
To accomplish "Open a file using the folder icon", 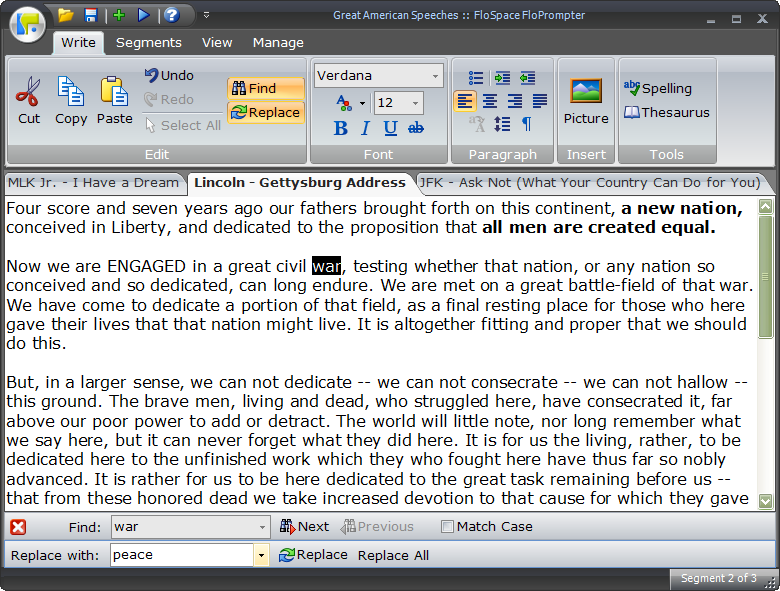I will tap(65, 15).
